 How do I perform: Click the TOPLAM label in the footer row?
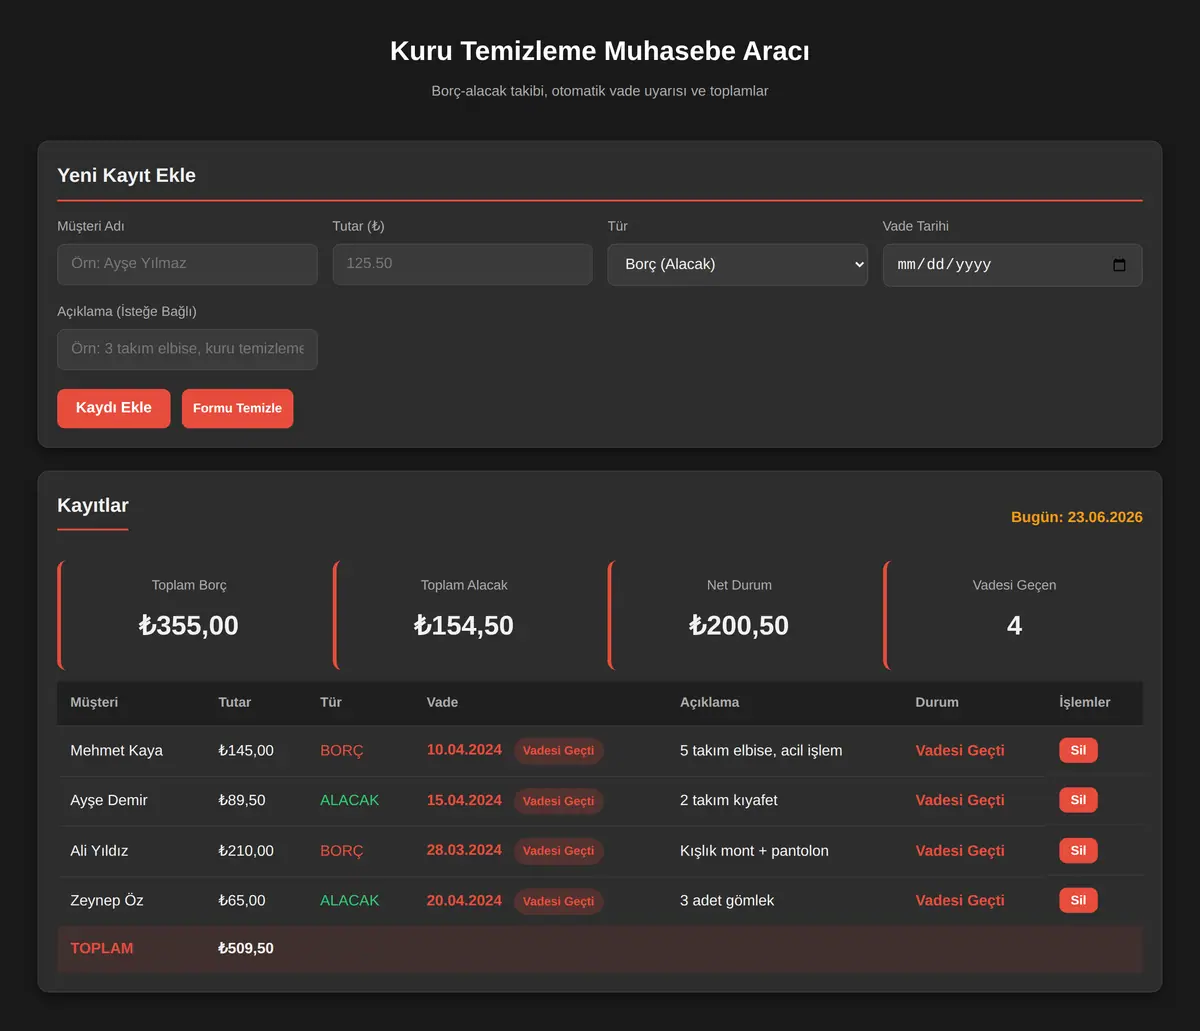click(102, 948)
